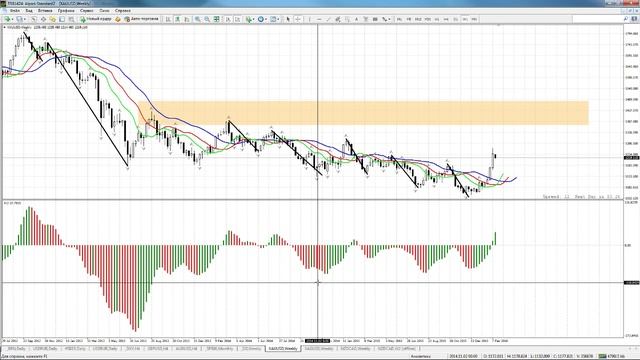Screen dimensions: 640x360
Task: Select the Horizontal Line tool
Action: point(319,19)
